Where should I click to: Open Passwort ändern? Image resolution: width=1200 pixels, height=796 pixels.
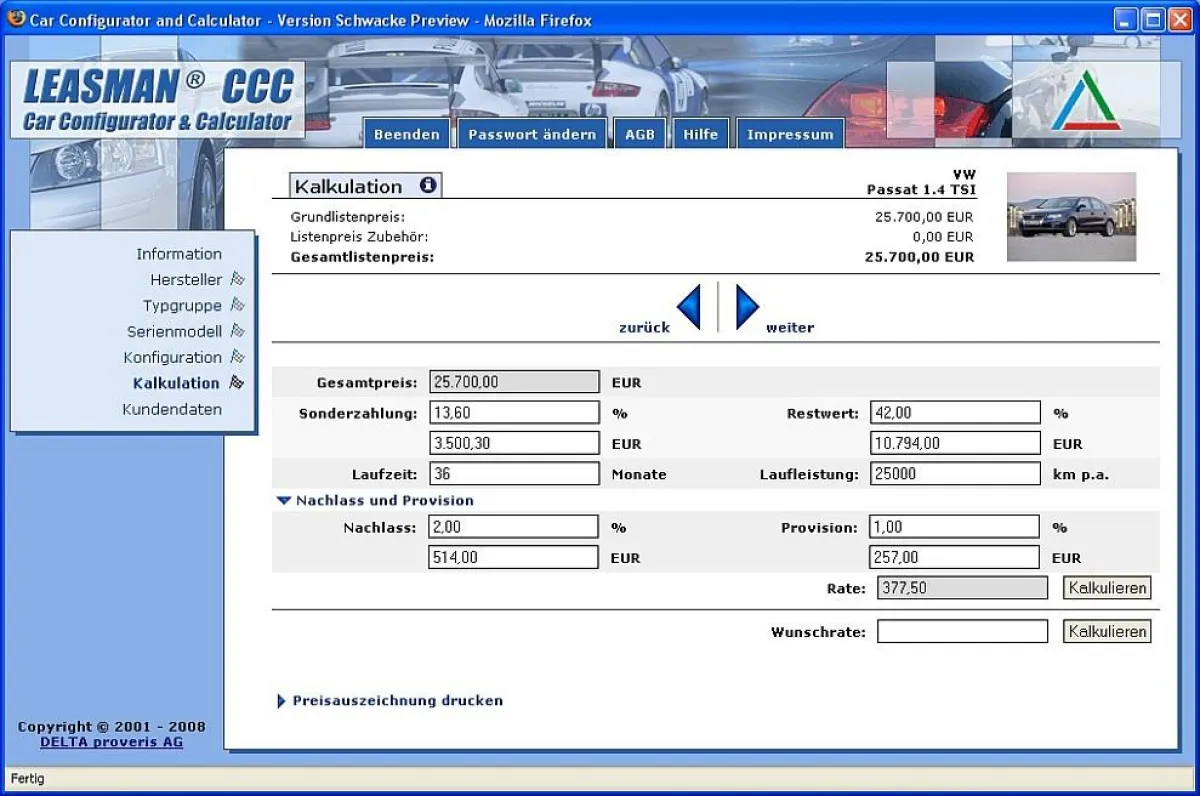pyautogui.click(x=532, y=133)
